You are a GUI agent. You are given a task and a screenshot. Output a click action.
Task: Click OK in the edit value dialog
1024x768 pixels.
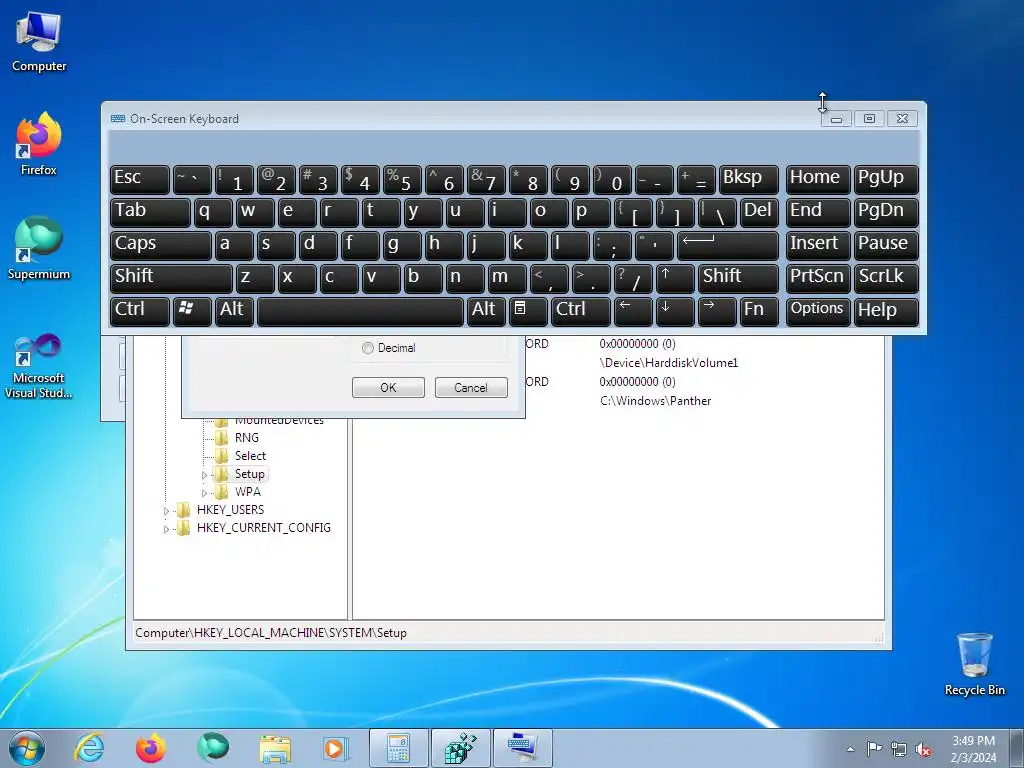(388, 387)
